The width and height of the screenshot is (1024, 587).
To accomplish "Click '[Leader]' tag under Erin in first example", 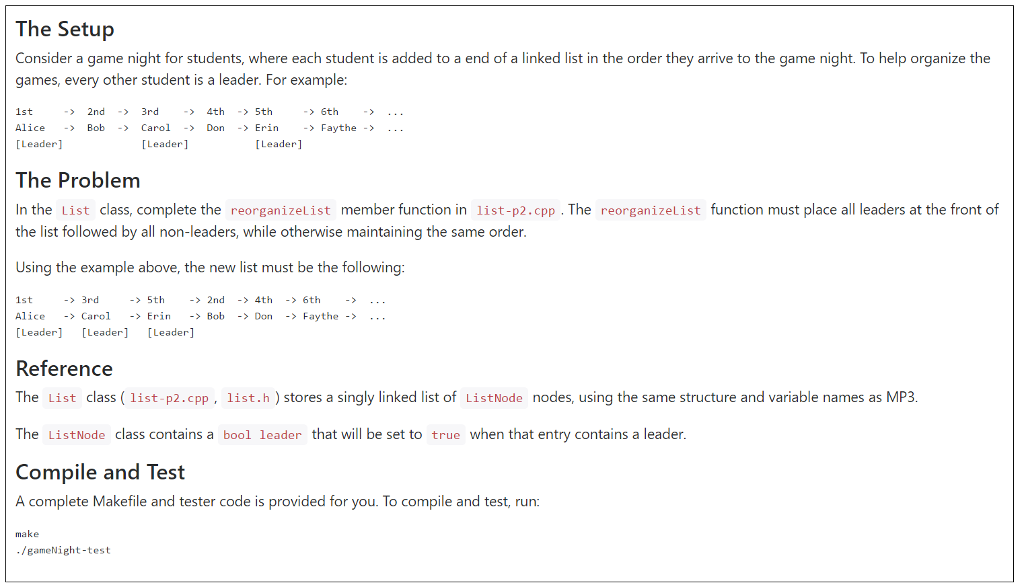I will (x=279, y=144).
